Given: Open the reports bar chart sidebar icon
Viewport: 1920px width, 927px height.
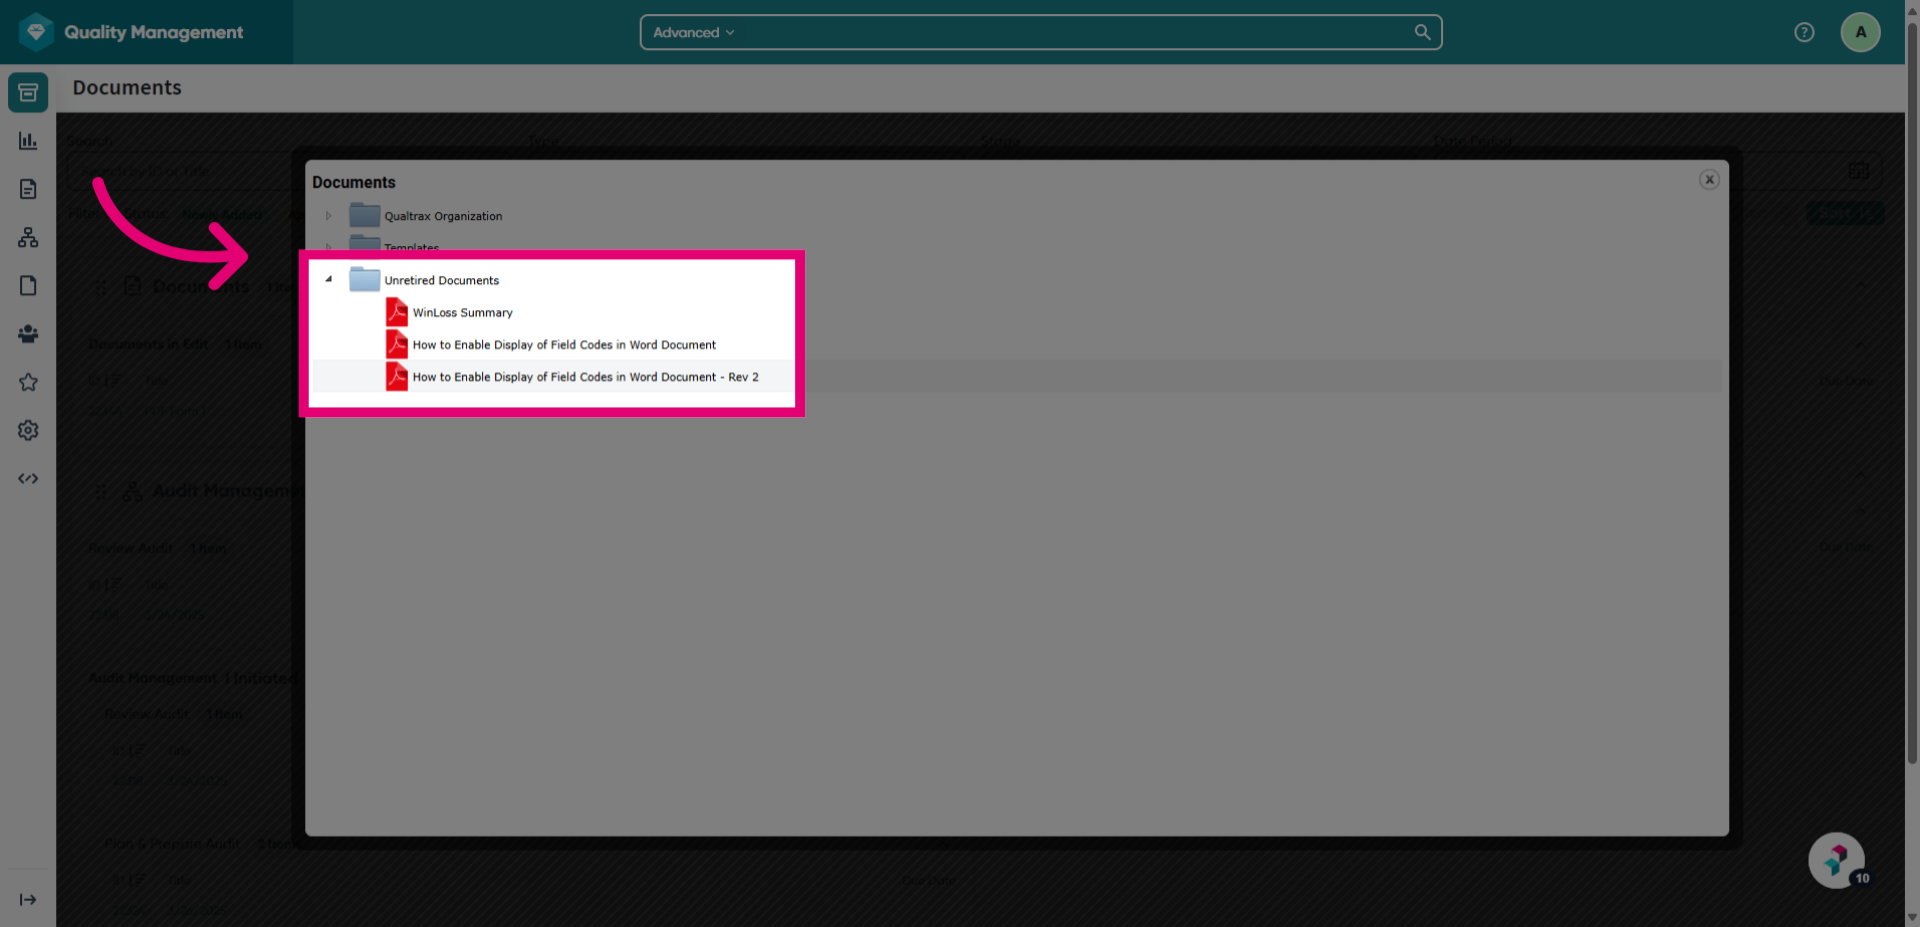Looking at the screenshot, I should (28, 141).
